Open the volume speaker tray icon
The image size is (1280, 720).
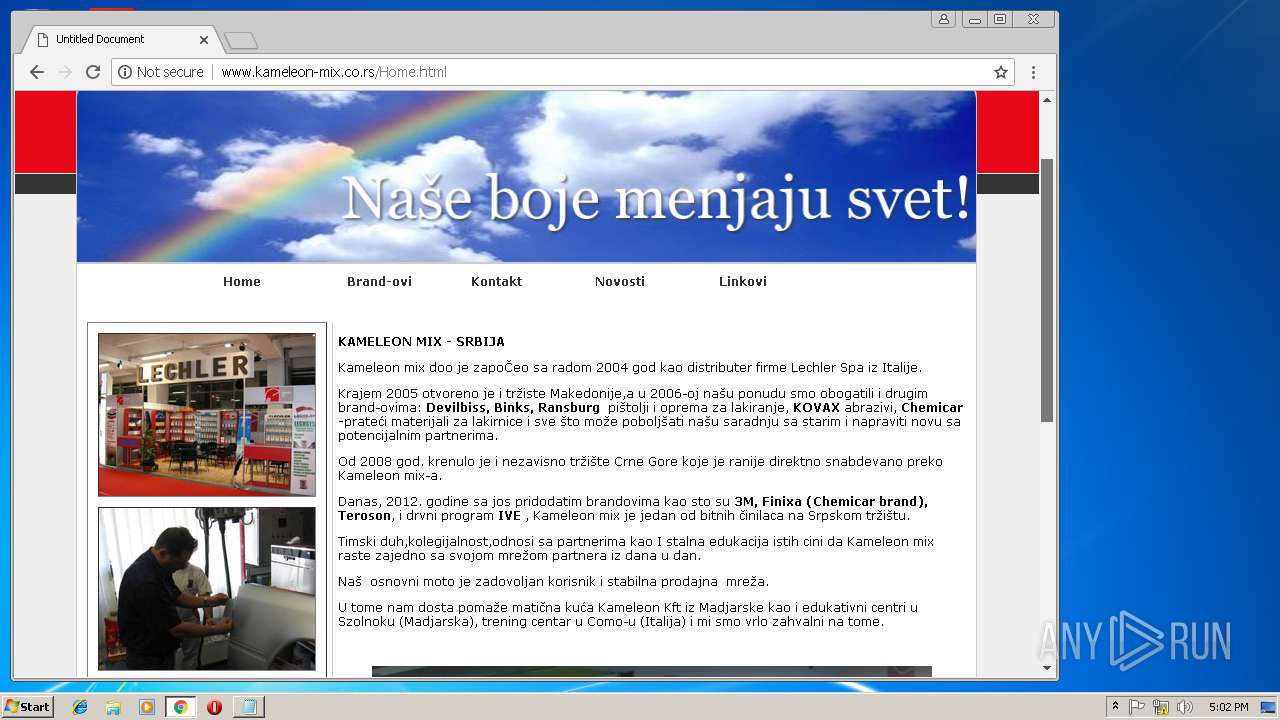tap(1184, 707)
